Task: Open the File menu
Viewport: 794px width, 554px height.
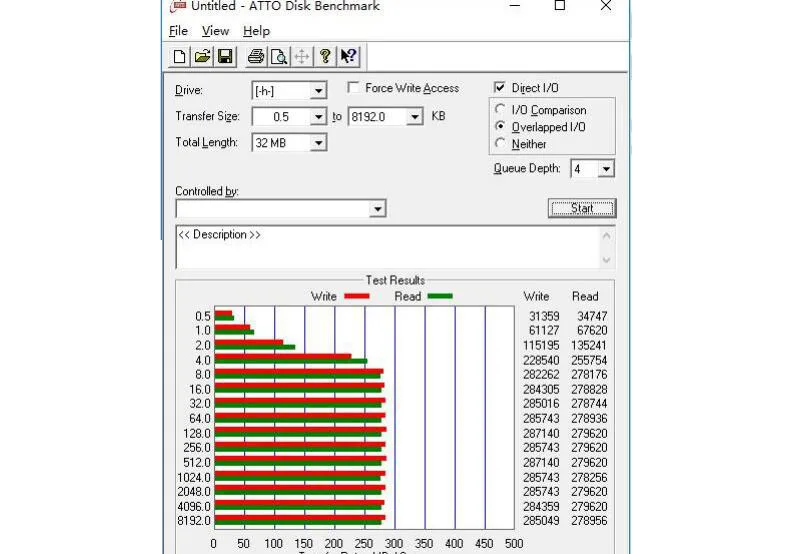Action: pos(178,31)
